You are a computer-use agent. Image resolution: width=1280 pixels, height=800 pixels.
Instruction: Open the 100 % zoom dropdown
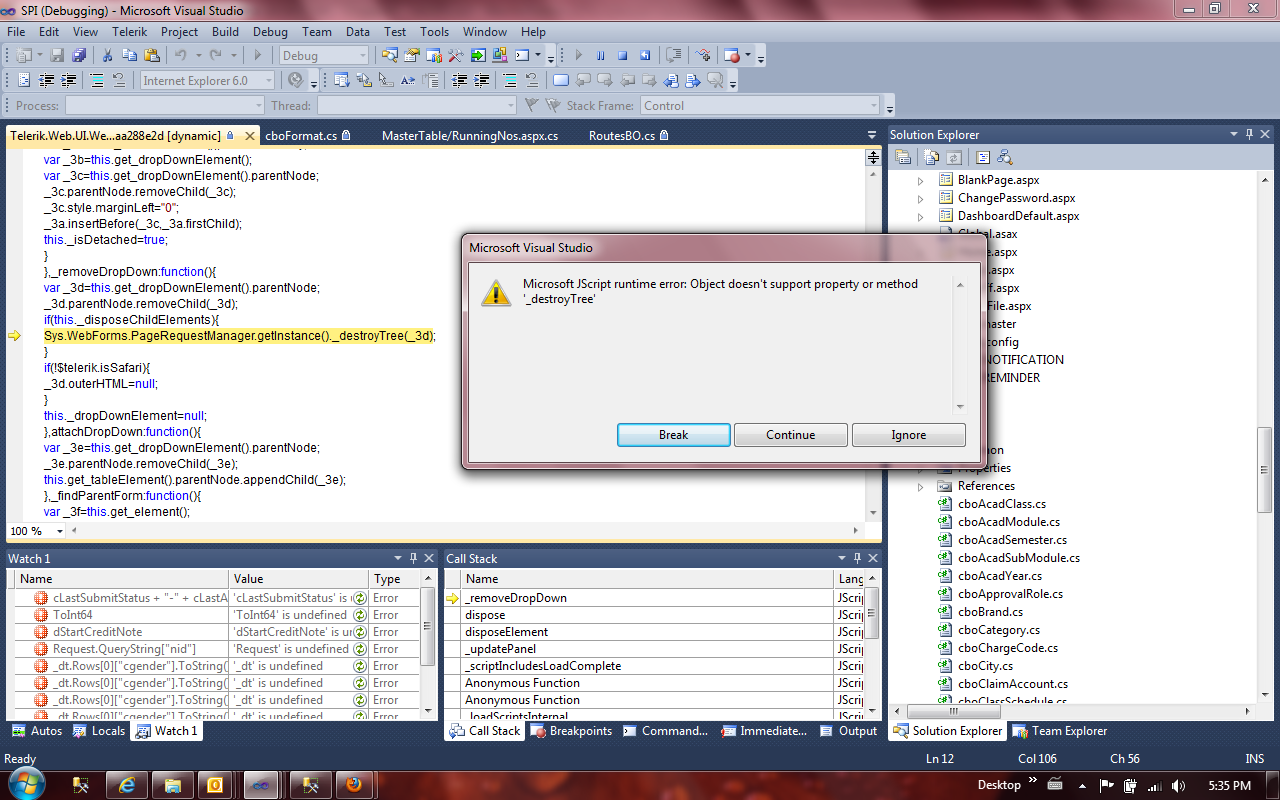pyautogui.click(x=37, y=531)
